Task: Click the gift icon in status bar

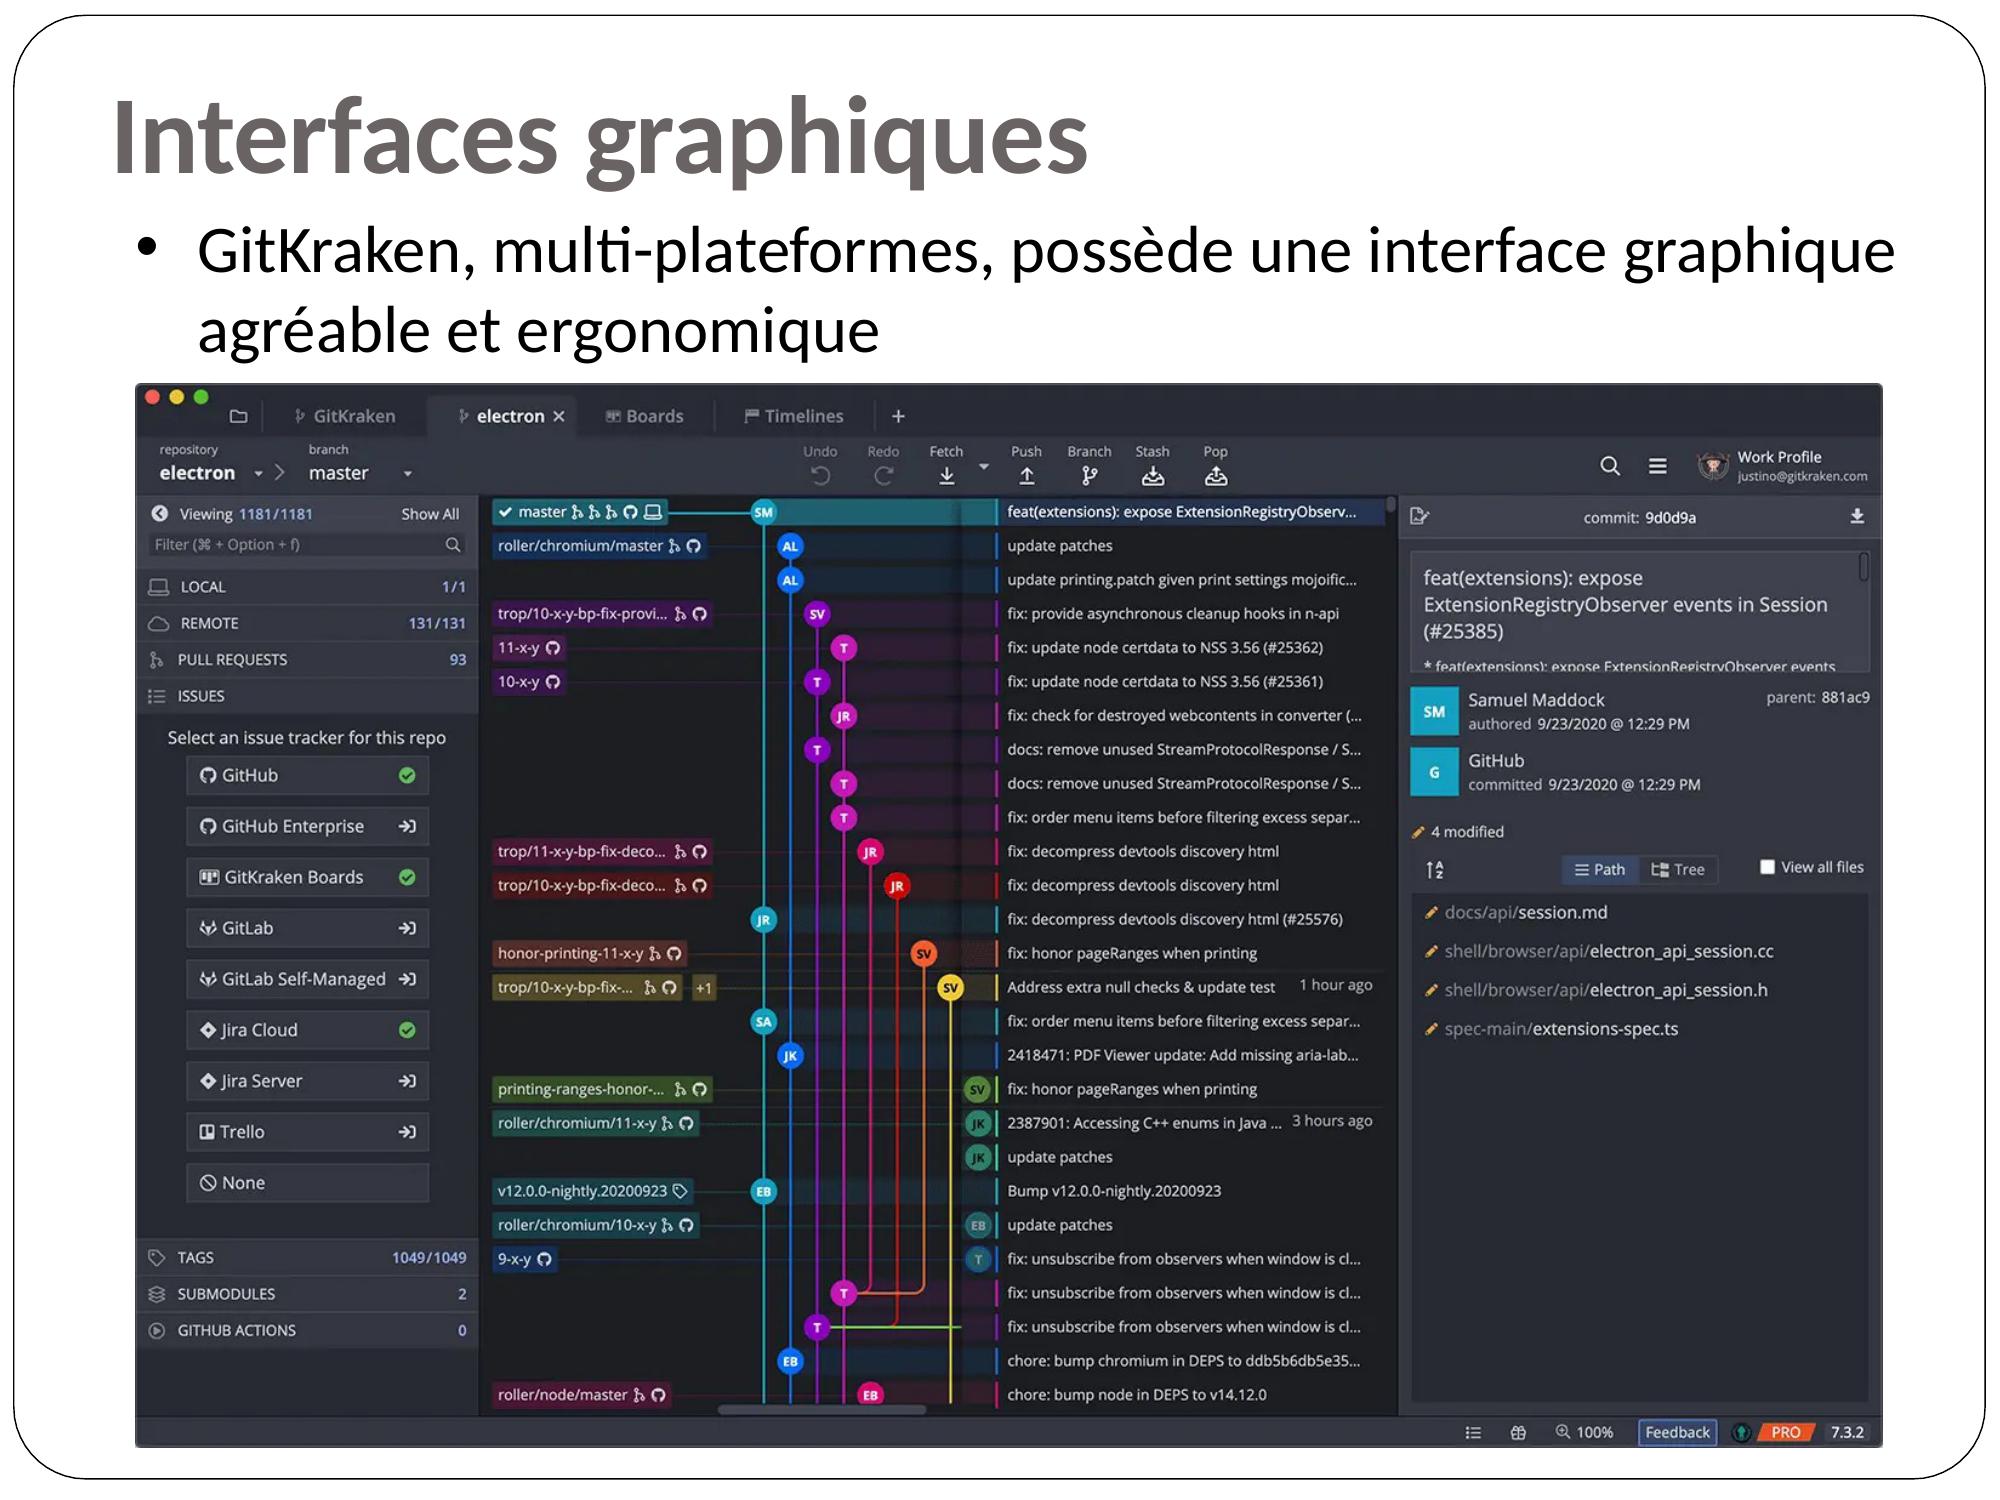Action: pos(1518,1432)
